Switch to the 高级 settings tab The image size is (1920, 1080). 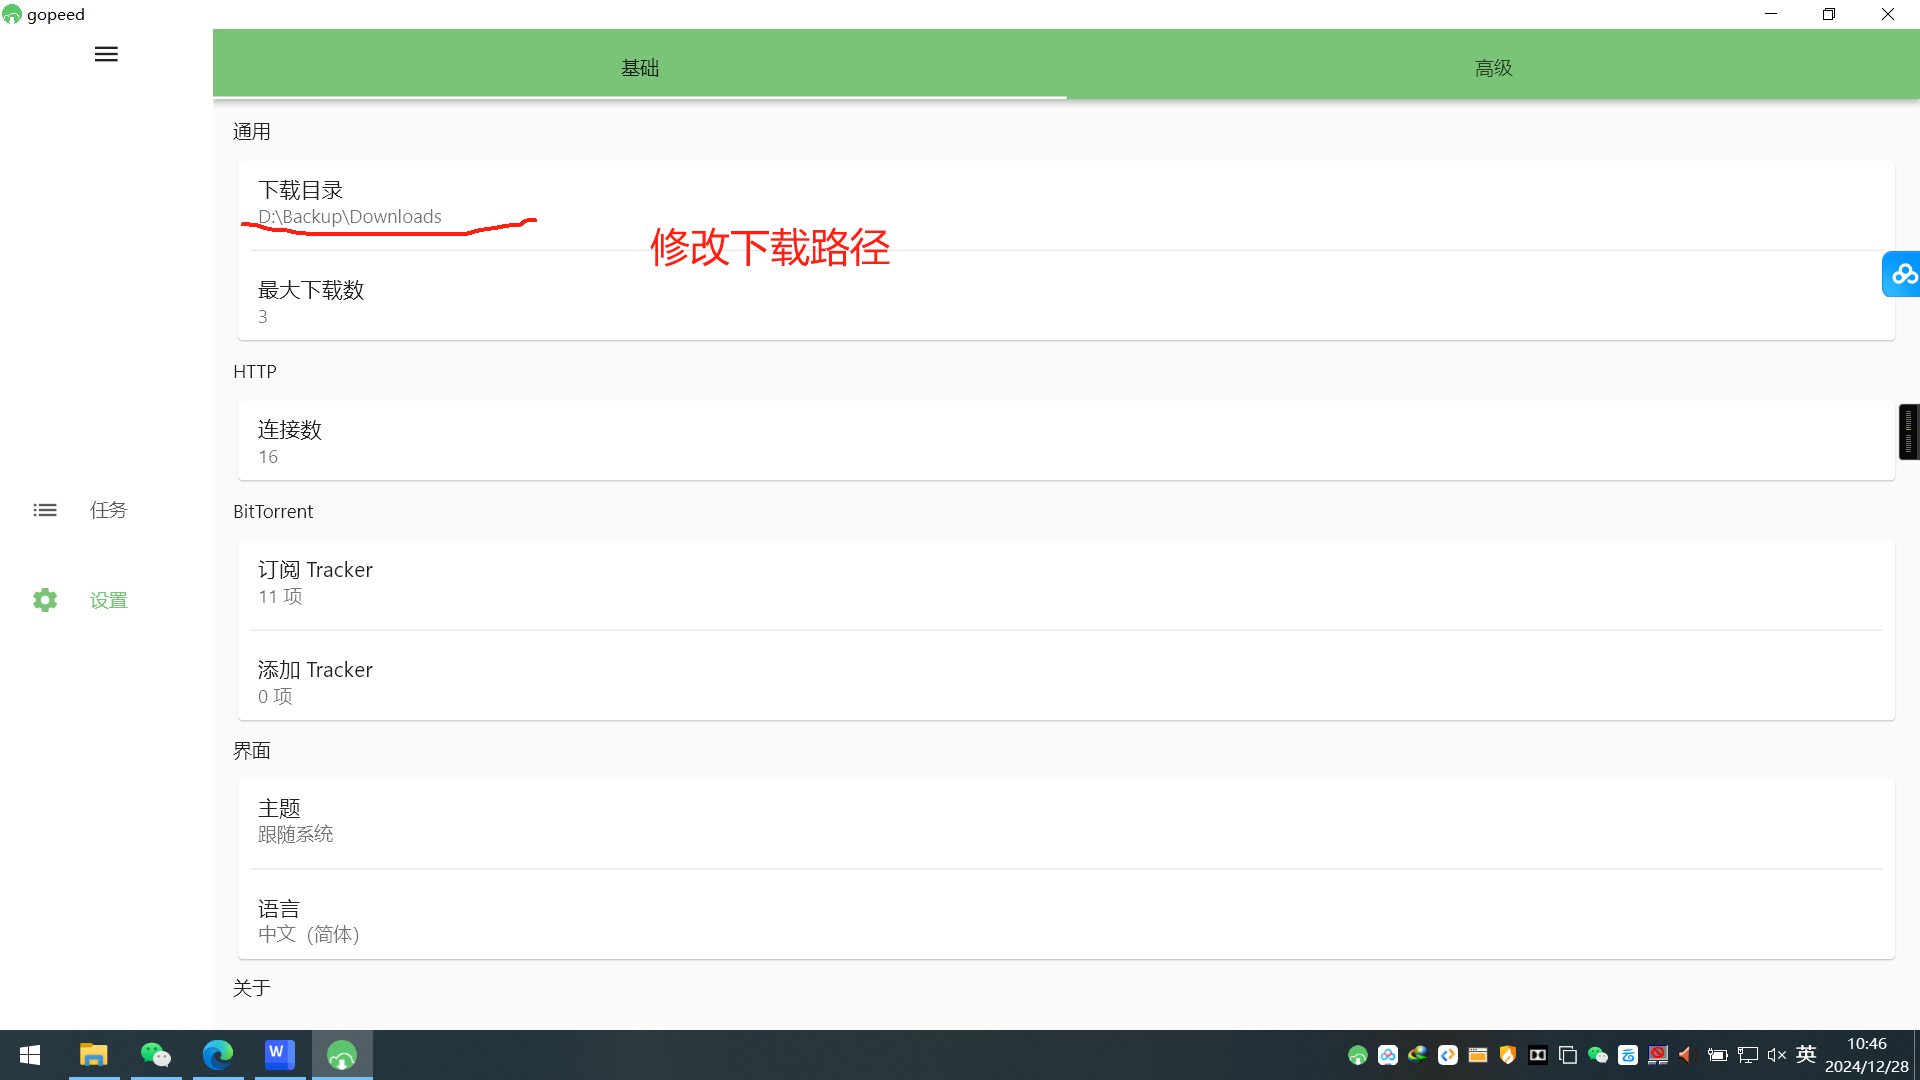[x=1493, y=66]
